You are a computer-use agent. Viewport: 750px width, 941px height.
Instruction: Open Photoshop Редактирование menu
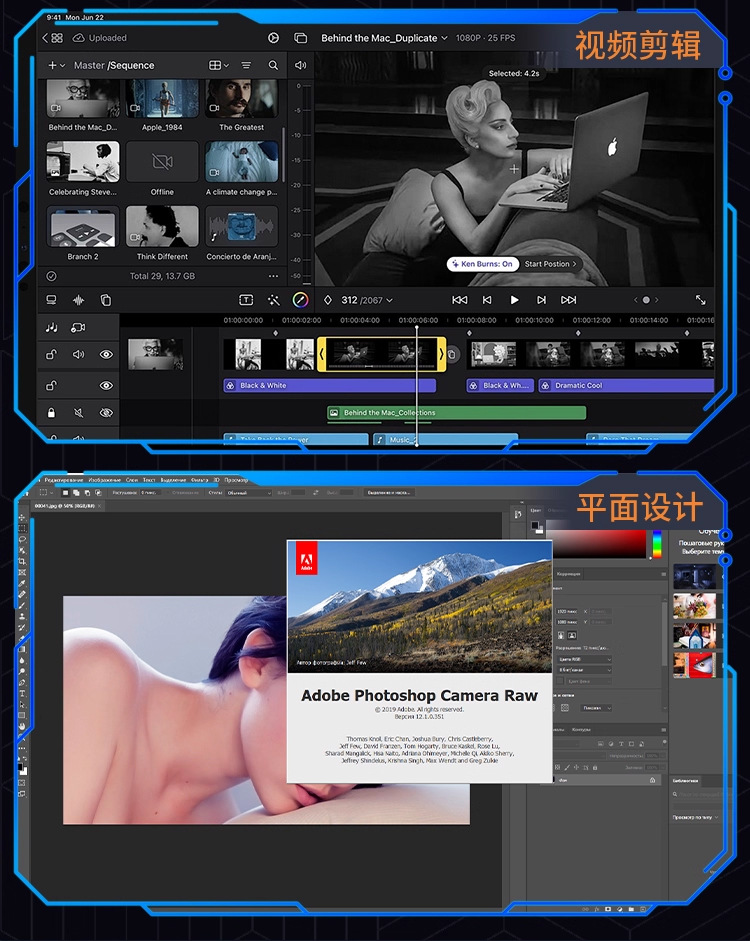[x=65, y=480]
